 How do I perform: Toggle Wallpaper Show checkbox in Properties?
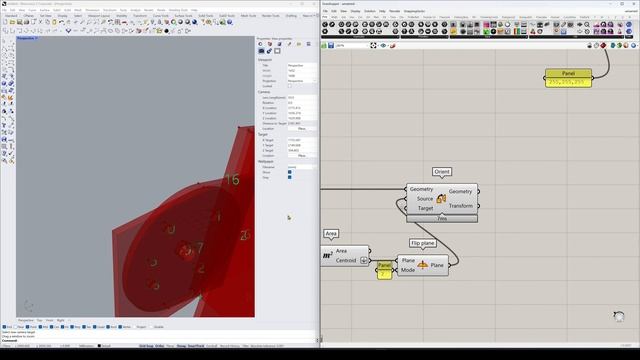tap(290, 172)
